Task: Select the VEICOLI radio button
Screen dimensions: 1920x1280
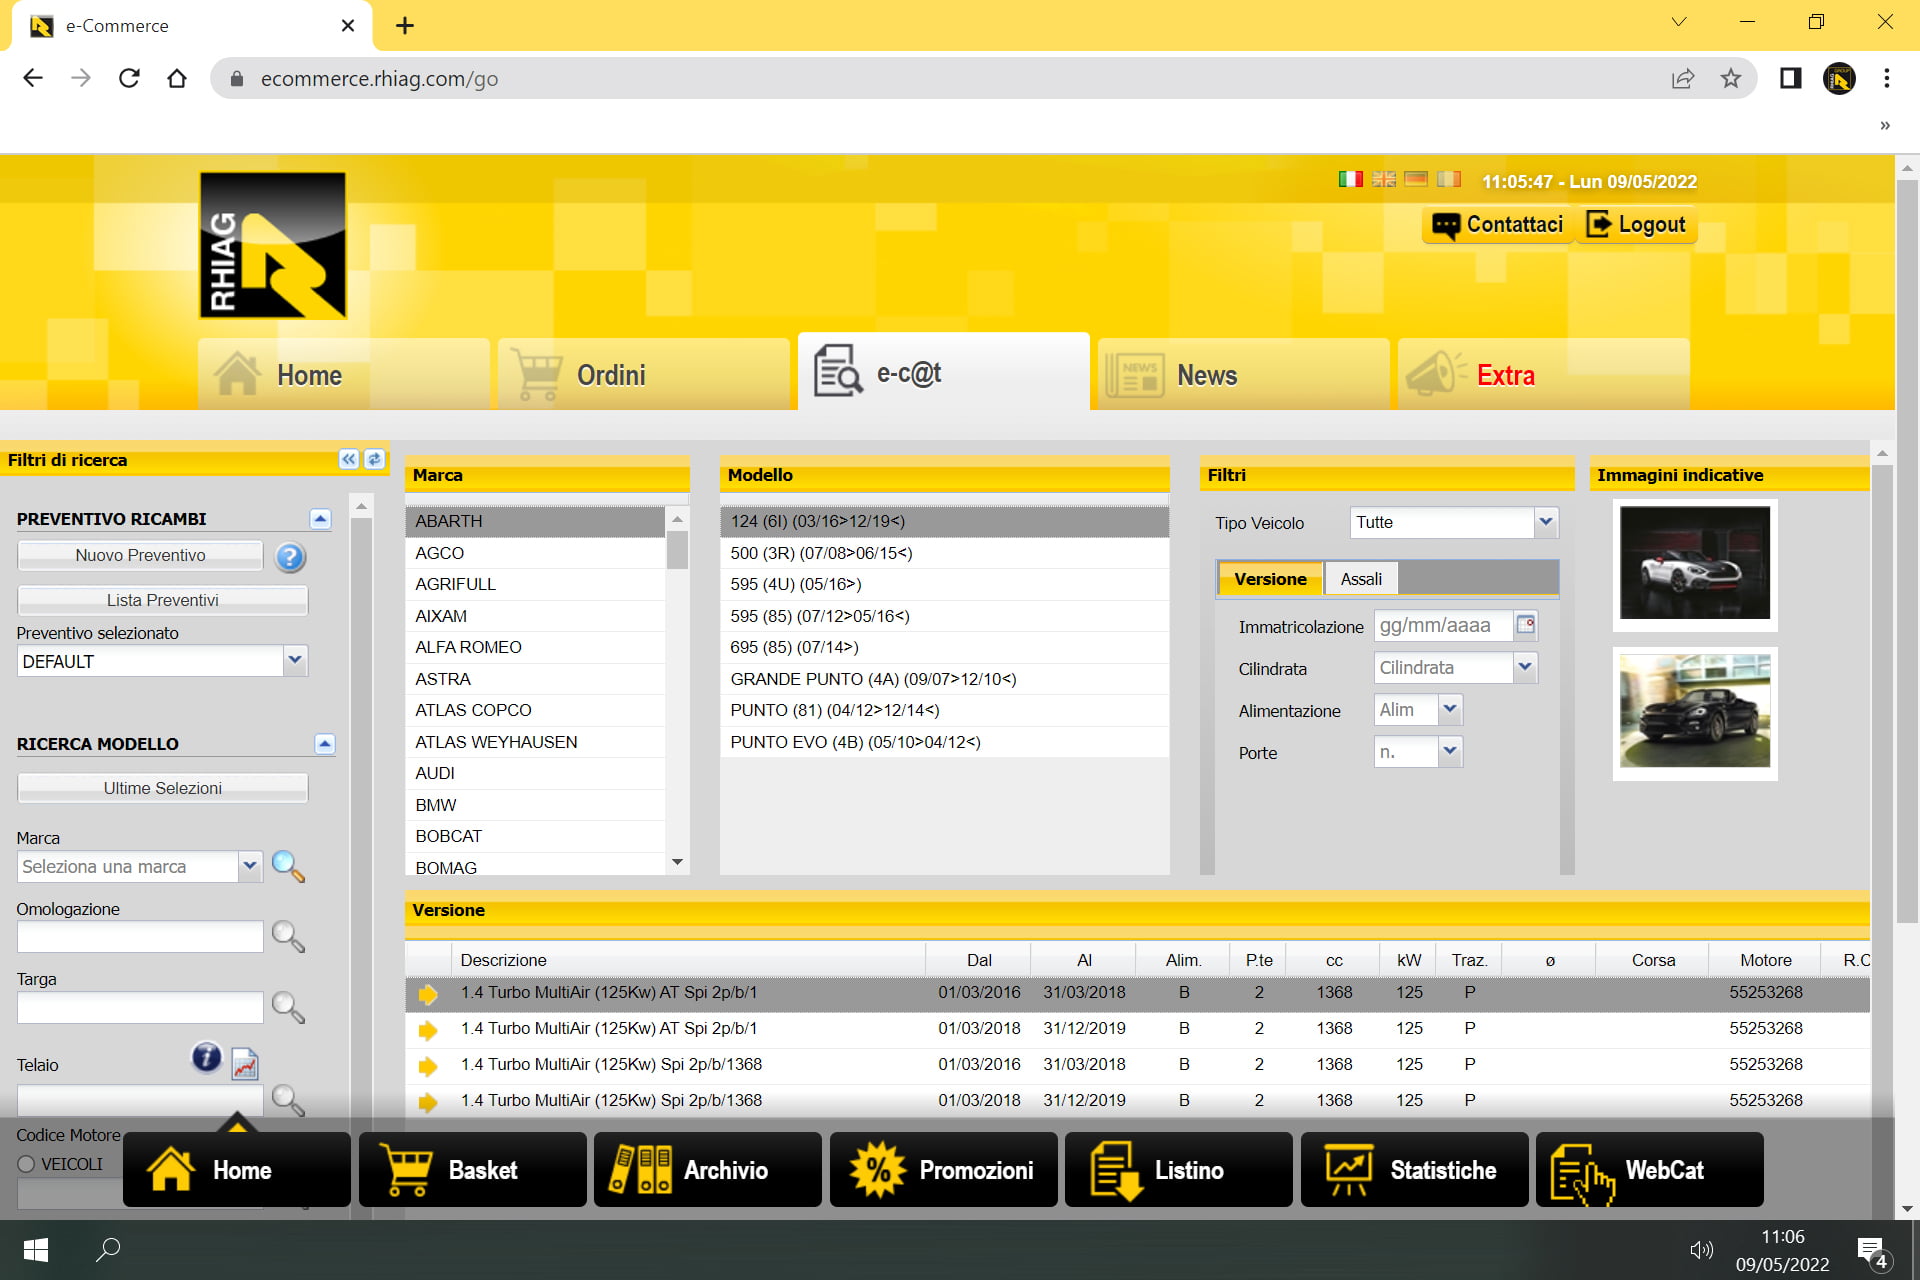Action: [26, 1164]
